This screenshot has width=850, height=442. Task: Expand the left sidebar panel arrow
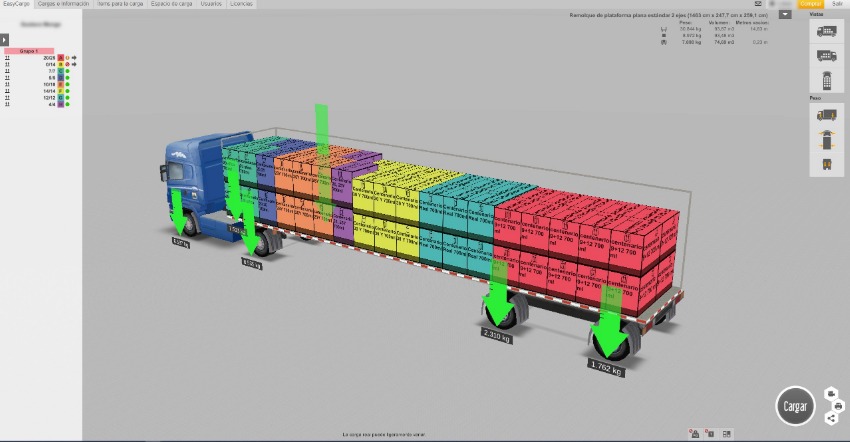[4, 39]
